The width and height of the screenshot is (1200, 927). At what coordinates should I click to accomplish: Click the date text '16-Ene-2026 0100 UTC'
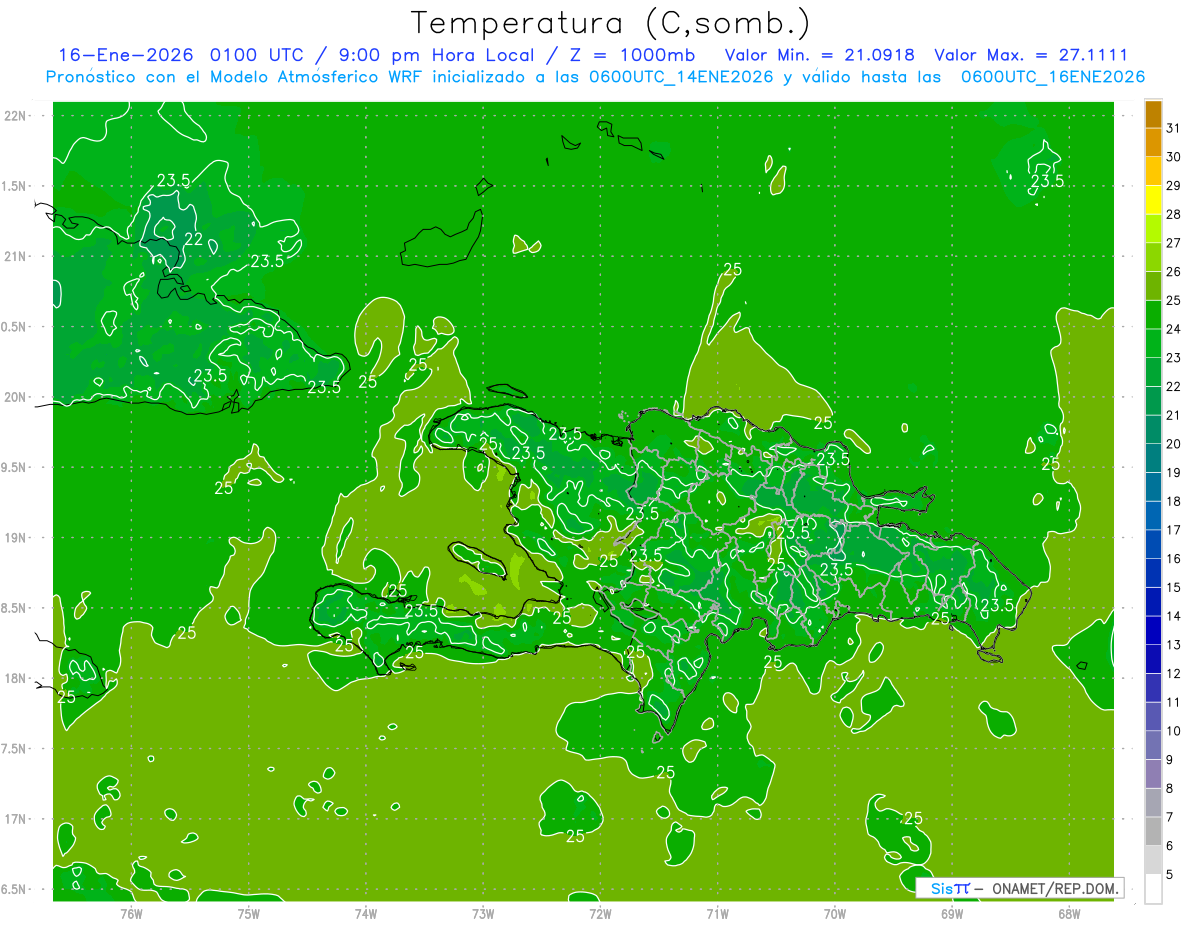[182, 55]
